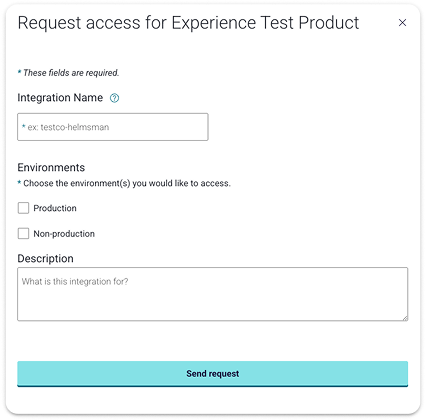Viewport: 426px width, 420px height.
Task: Grab the Description box resize handle
Action: point(405,318)
